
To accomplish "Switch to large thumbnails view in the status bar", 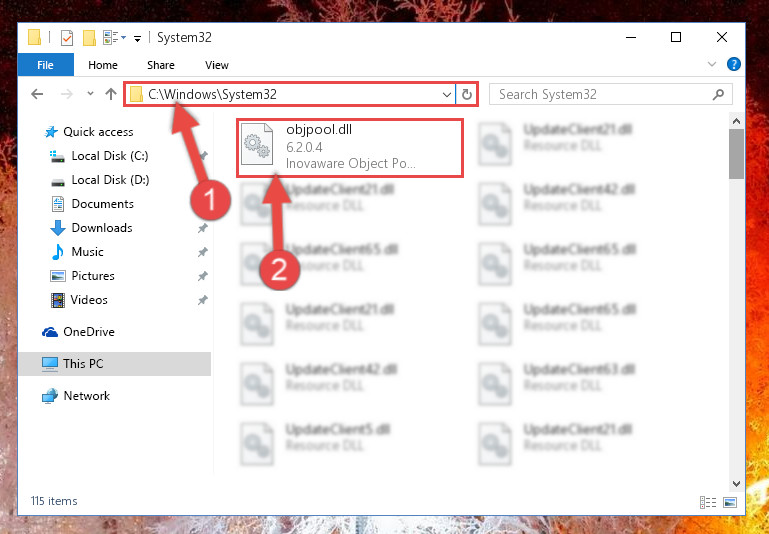I will [x=730, y=502].
